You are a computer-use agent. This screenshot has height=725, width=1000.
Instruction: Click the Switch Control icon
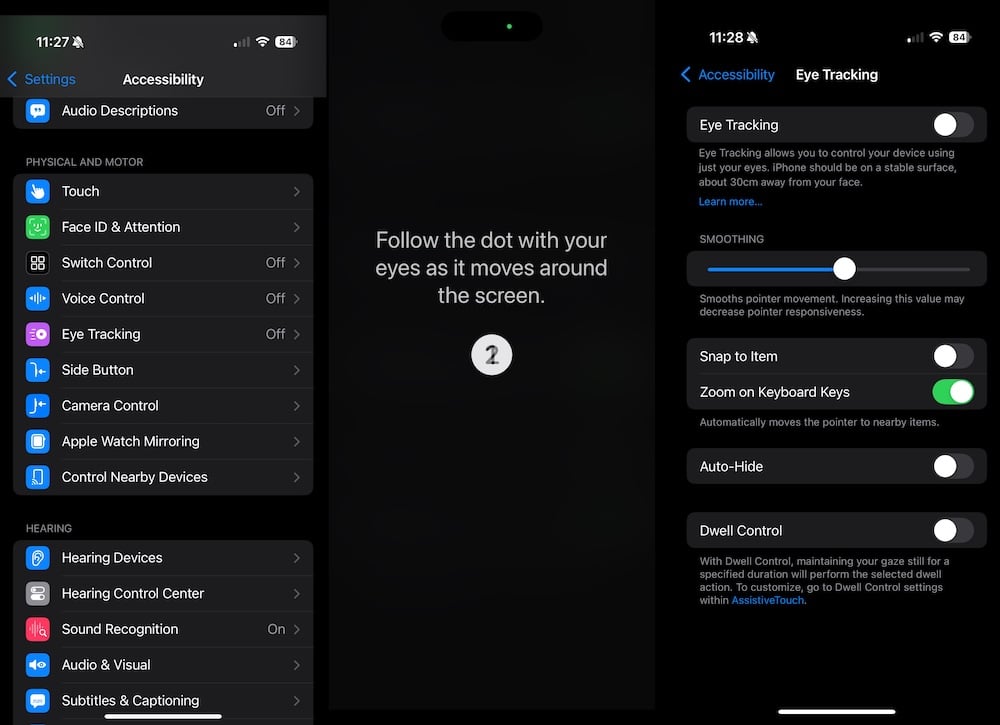(37, 262)
